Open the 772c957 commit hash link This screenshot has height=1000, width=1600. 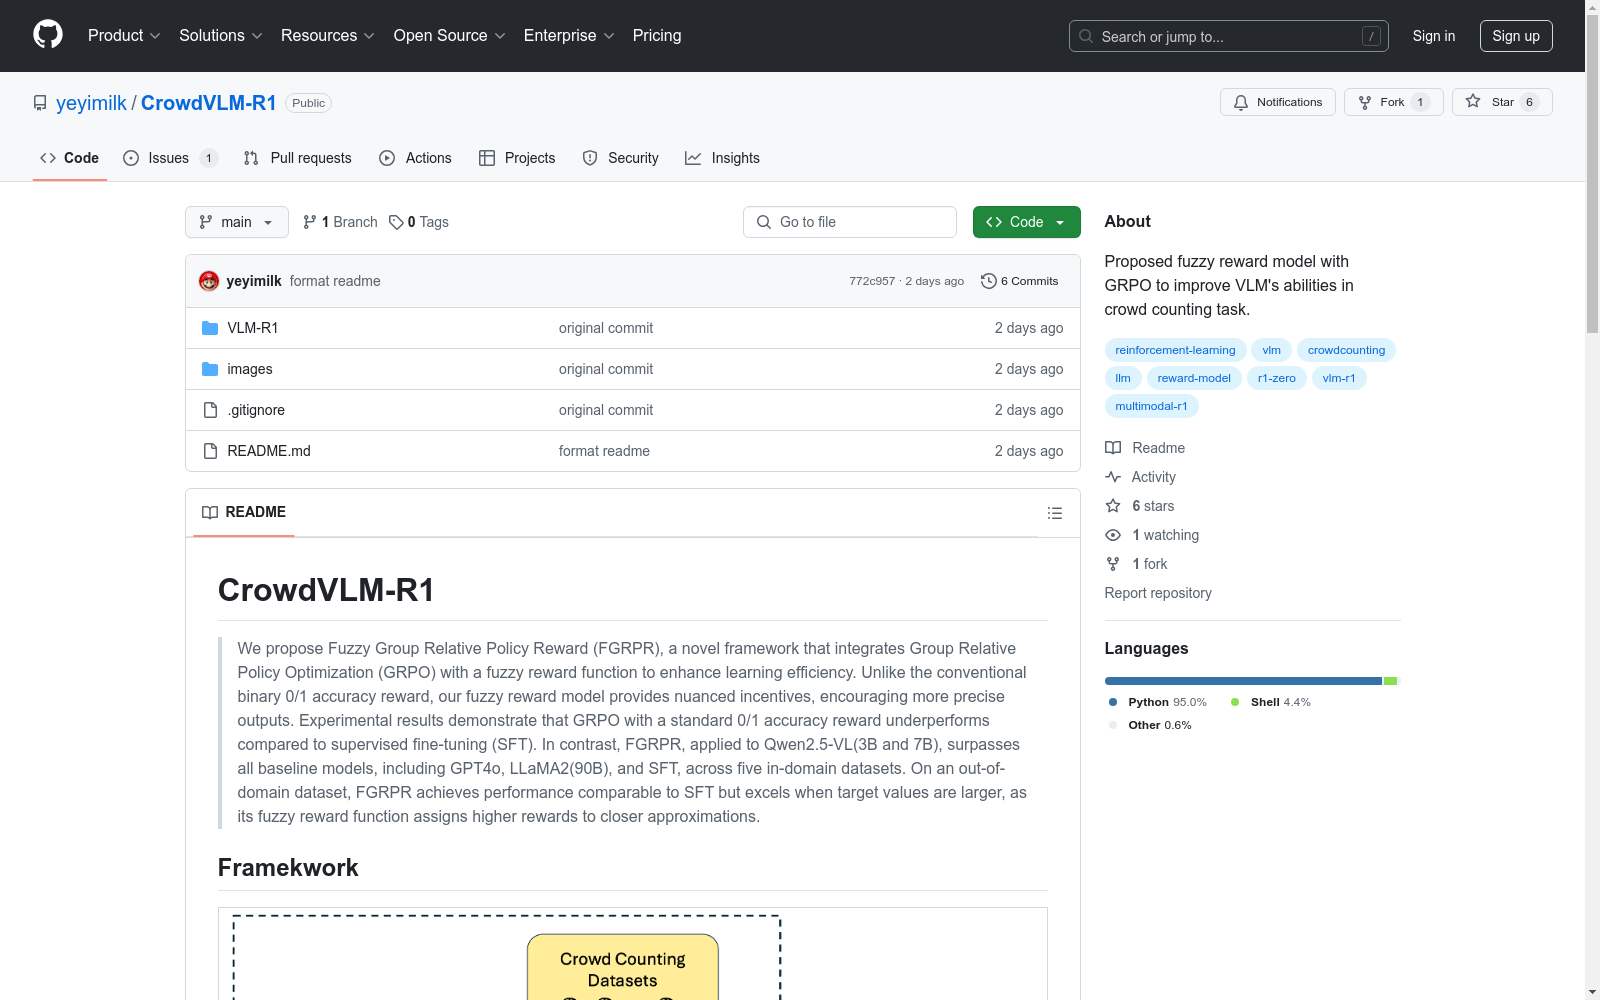tap(872, 281)
